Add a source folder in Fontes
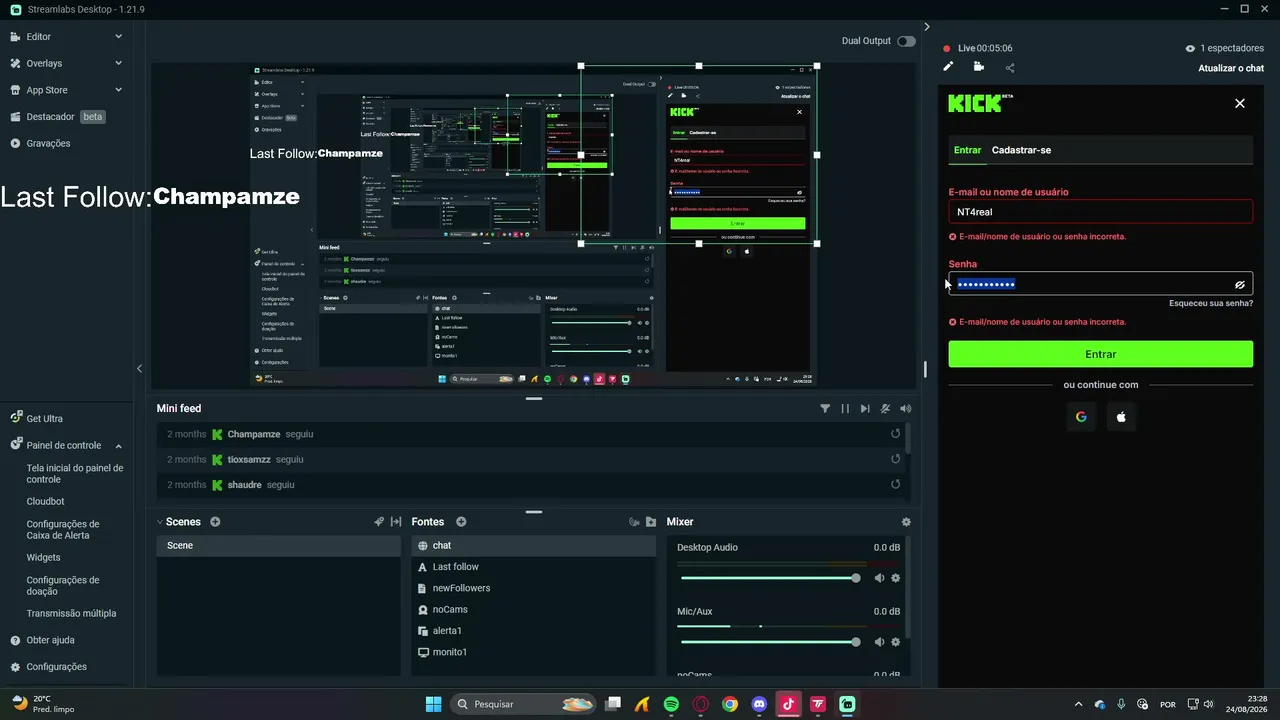Viewport: 1280px width, 720px height. (x=651, y=522)
